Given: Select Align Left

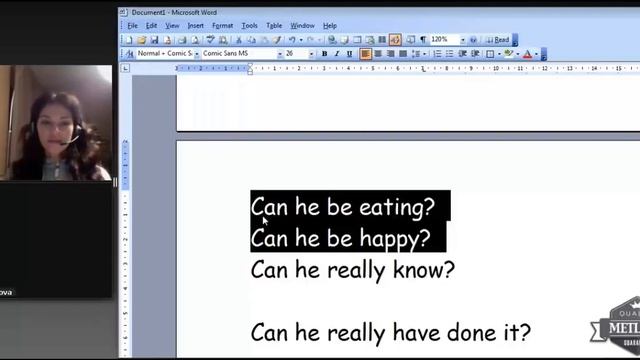Looking at the screenshot, I should coord(365,54).
